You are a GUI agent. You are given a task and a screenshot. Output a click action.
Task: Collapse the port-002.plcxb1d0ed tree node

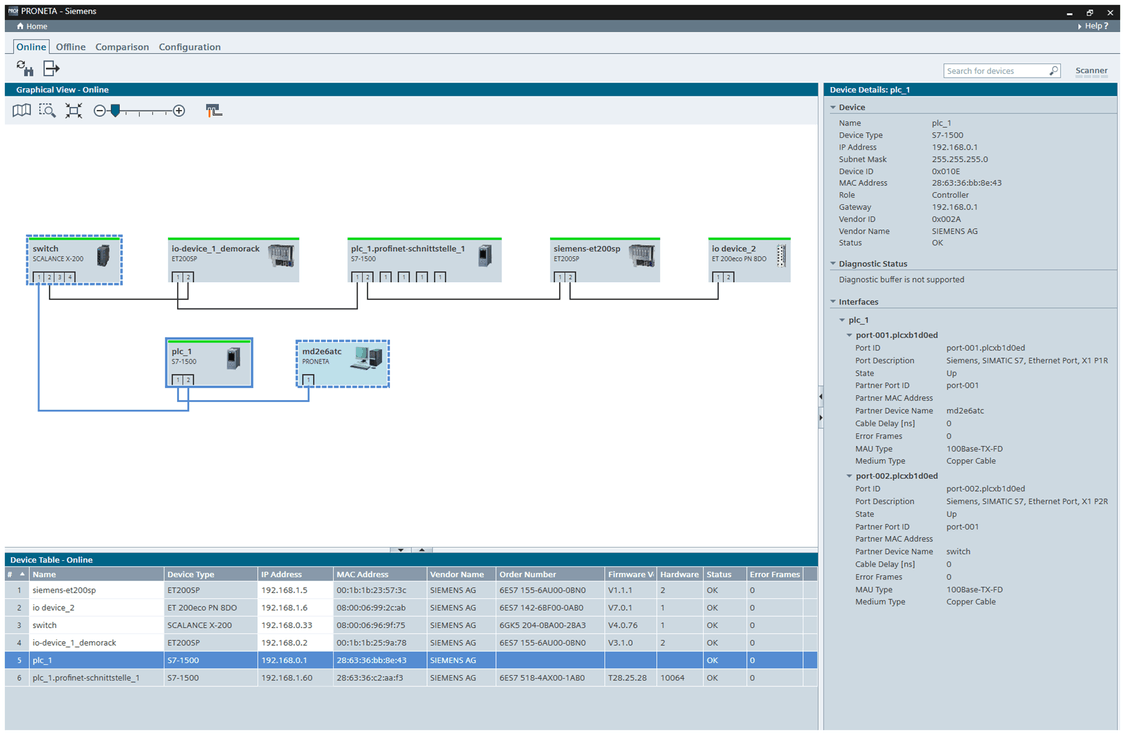[x=850, y=476]
